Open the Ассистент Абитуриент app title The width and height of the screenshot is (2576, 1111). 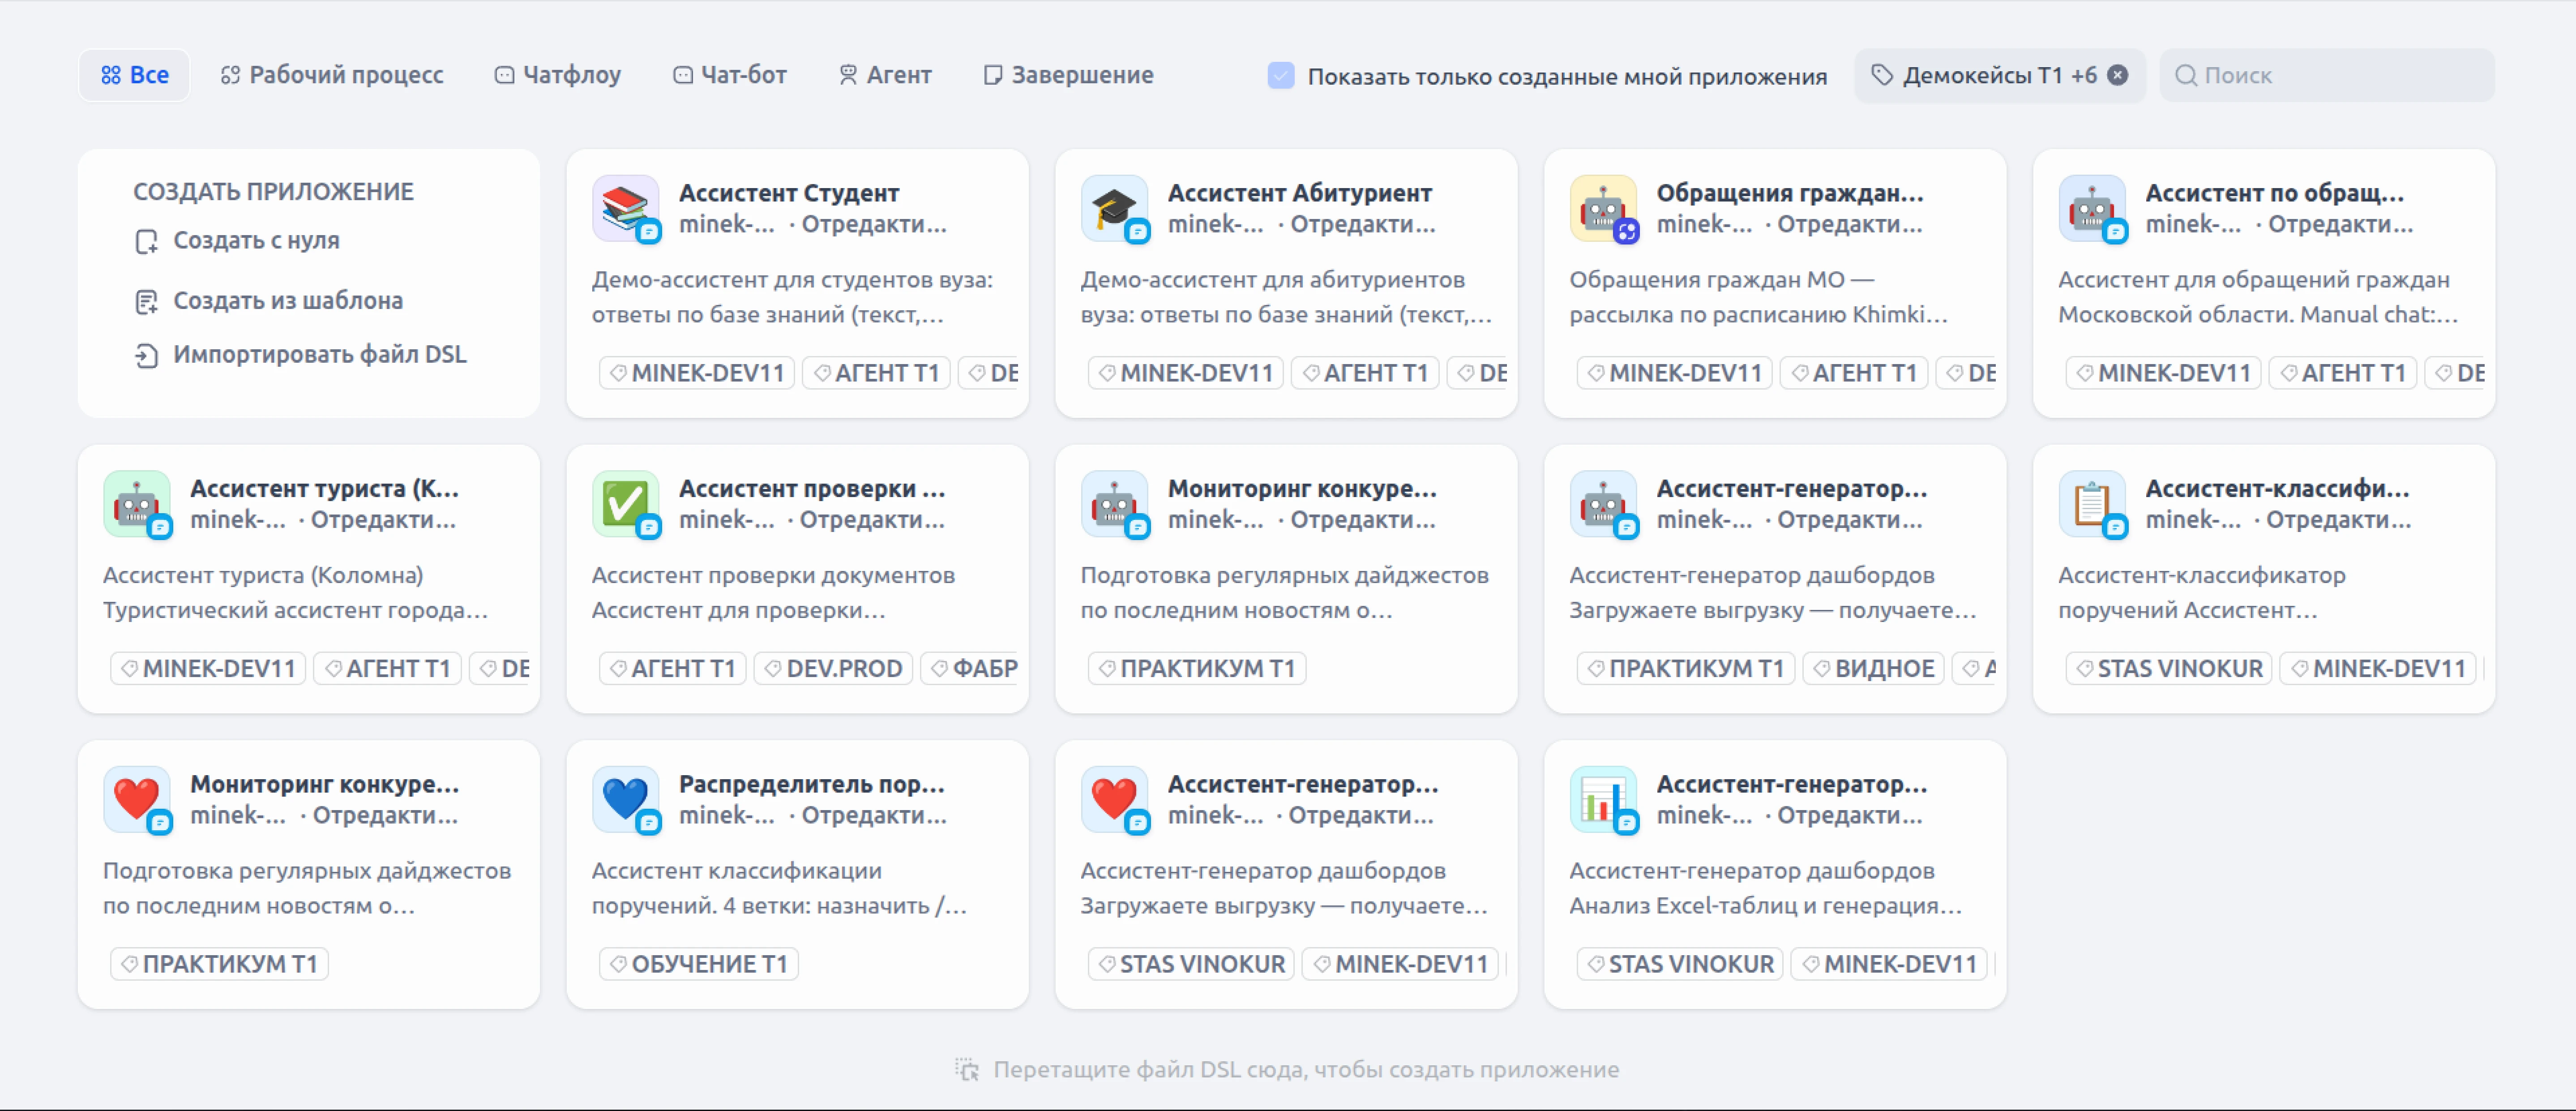[x=1299, y=192]
